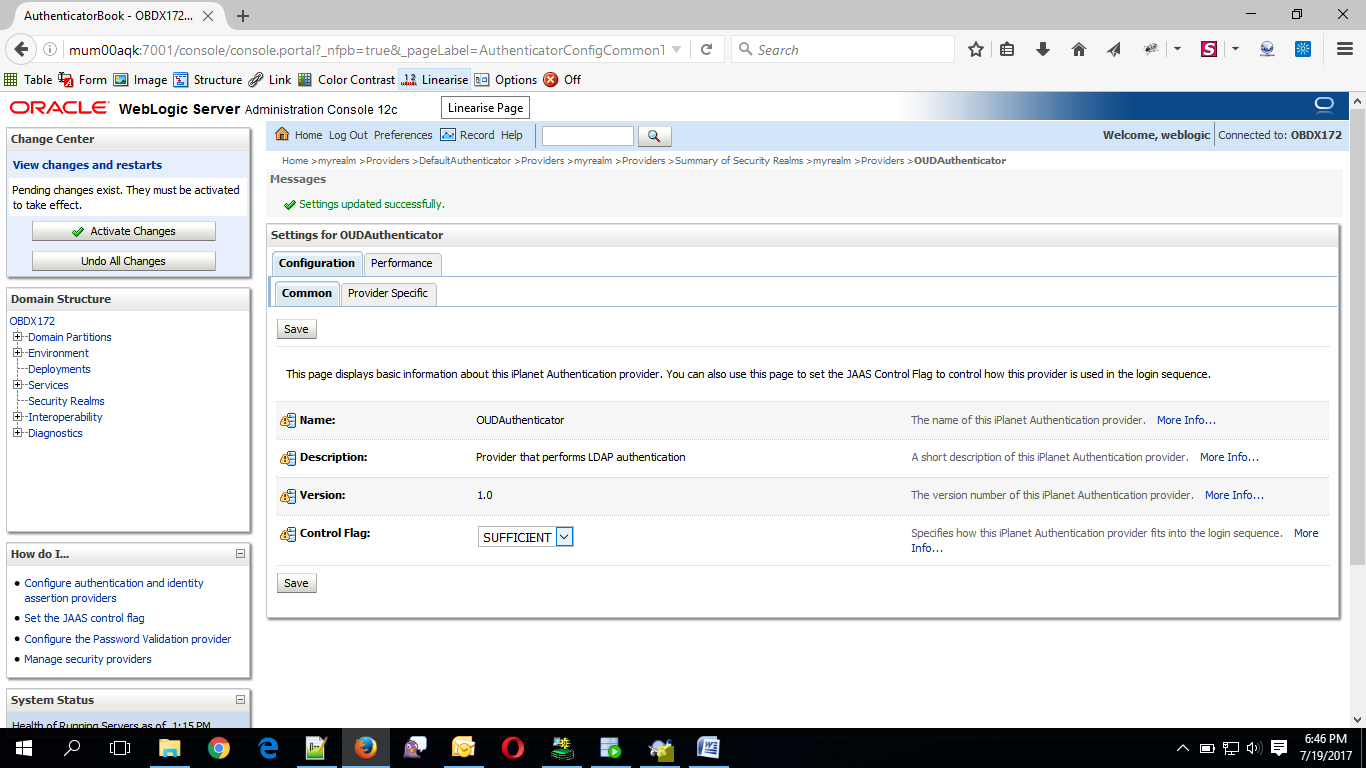Open Manage security providers help link
This screenshot has width=1366, height=768.
pyautogui.click(x=88, y=659)
